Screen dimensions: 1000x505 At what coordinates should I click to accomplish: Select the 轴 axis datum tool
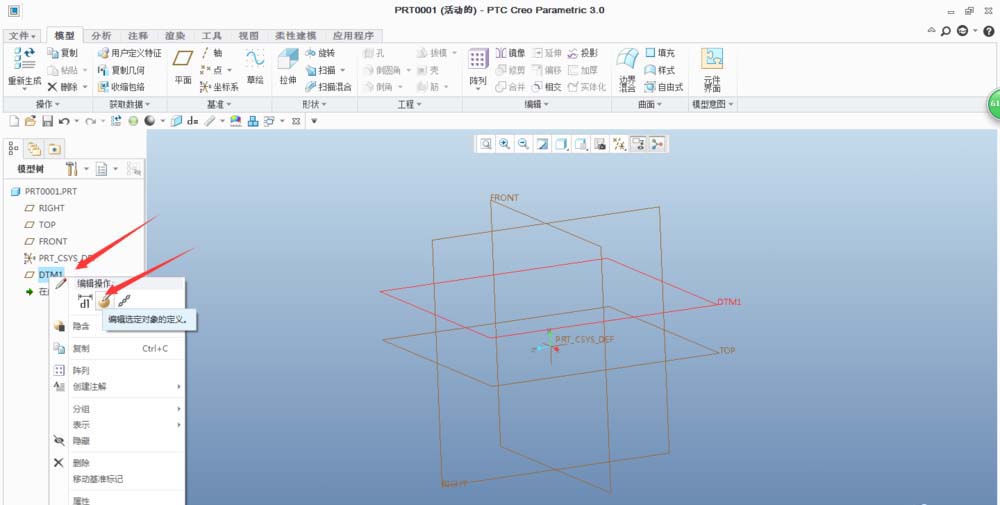[x=212, y=53]
